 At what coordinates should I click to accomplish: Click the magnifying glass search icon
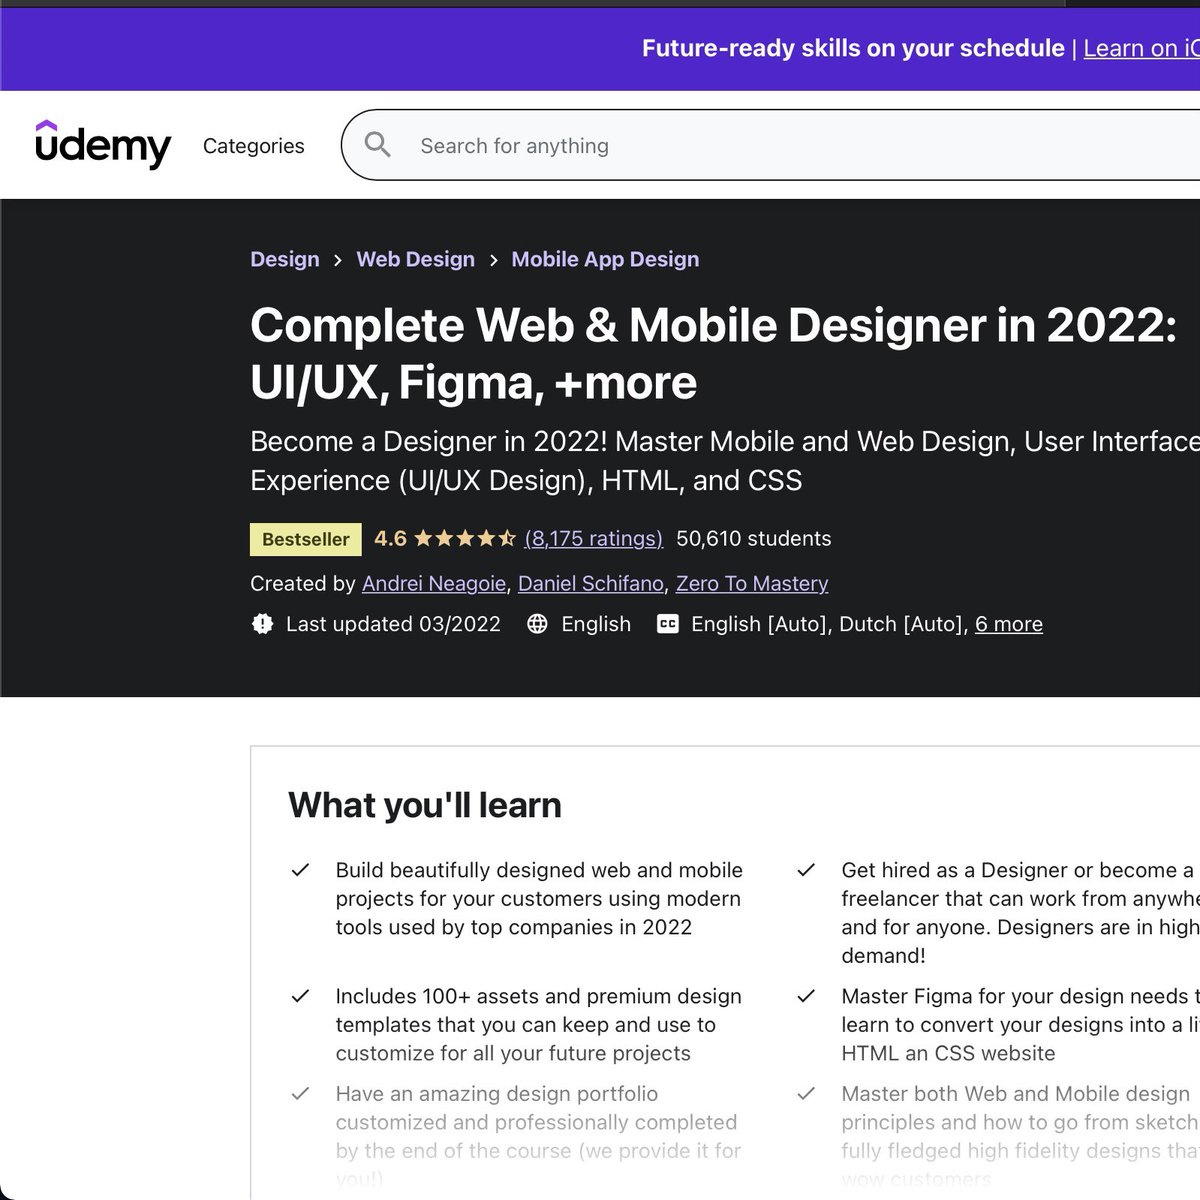(378, 145)
